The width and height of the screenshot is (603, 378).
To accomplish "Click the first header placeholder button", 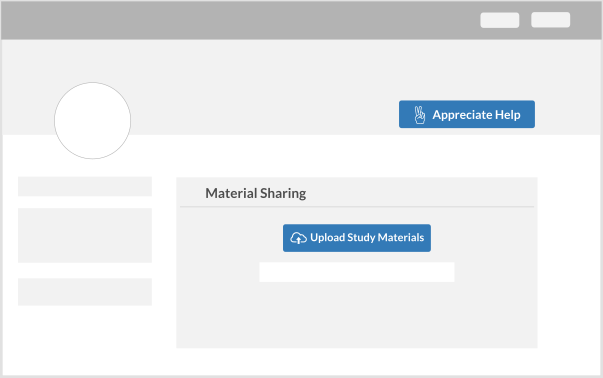I will 500,20.
